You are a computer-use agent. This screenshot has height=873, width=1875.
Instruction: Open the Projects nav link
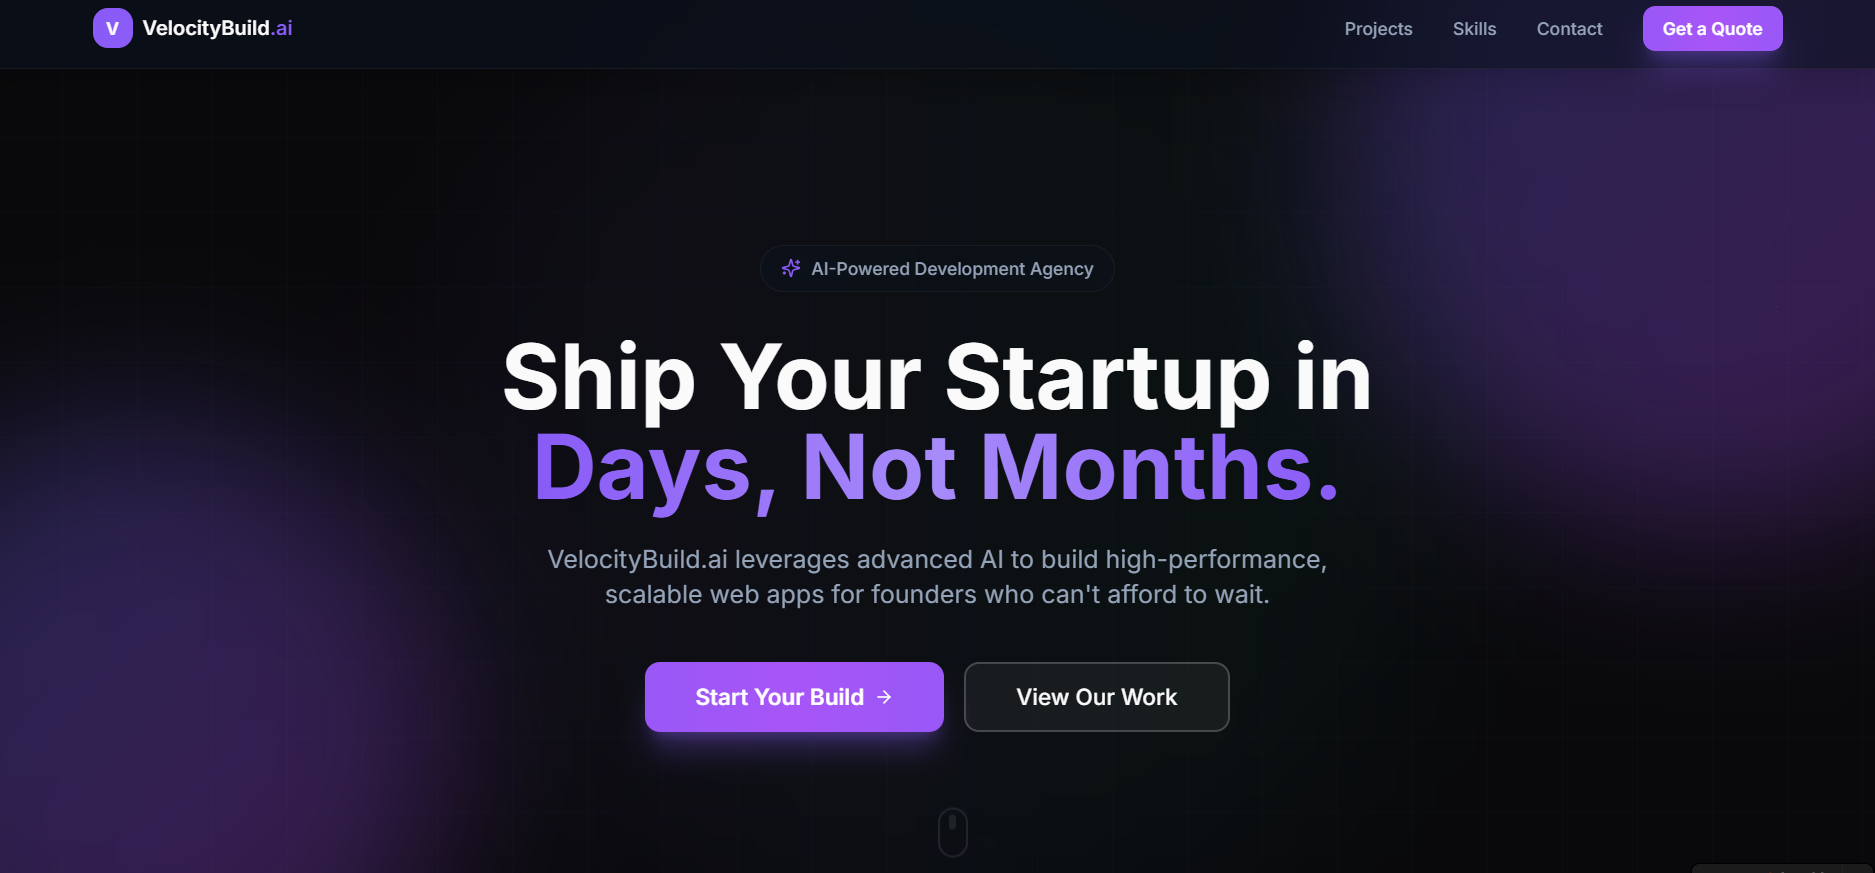[x=1378, y=29]
